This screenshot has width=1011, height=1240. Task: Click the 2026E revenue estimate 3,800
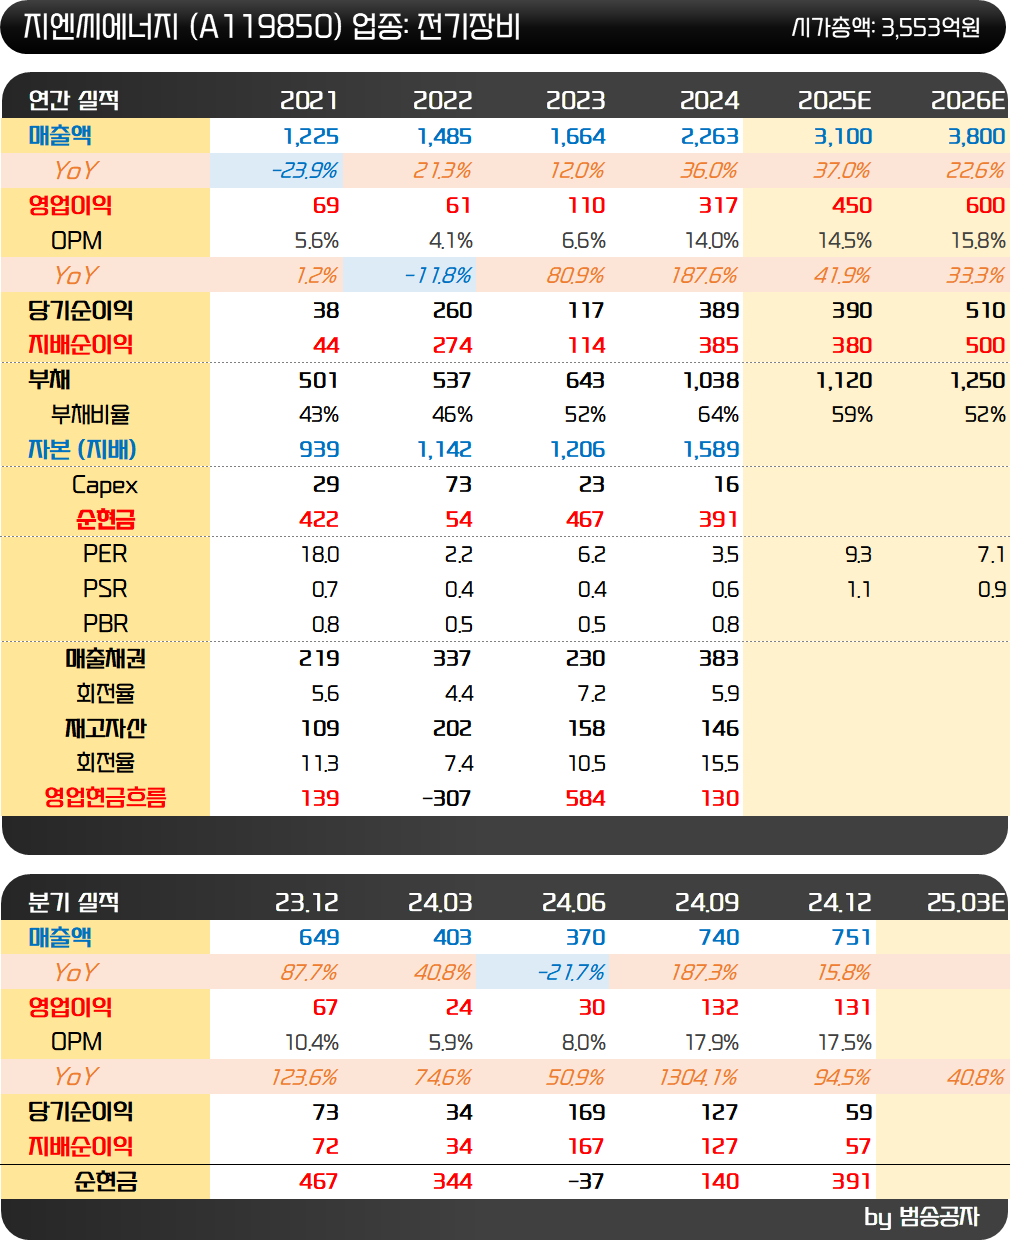(x=976, y=136)
